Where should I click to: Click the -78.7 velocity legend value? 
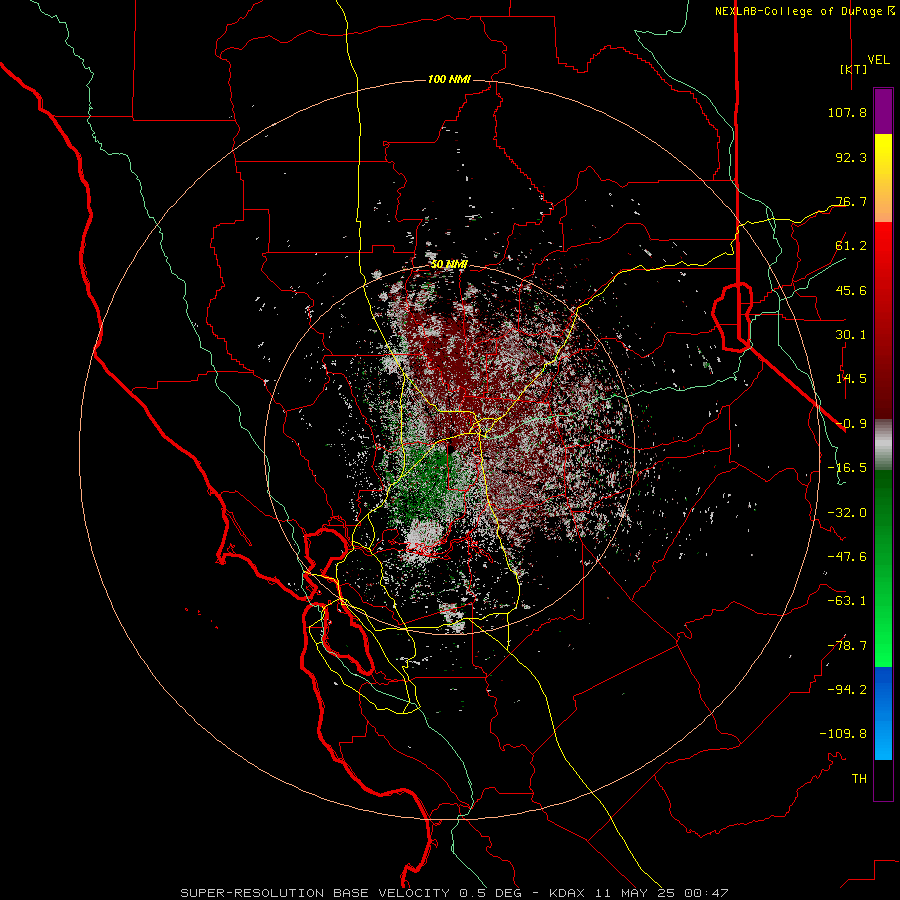click(x=847, y=646)
